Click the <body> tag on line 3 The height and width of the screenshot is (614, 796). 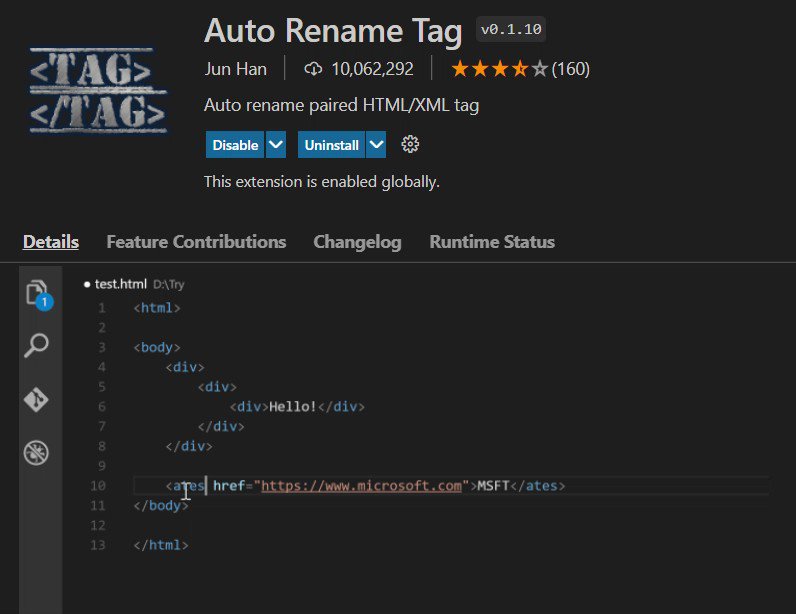157,347
